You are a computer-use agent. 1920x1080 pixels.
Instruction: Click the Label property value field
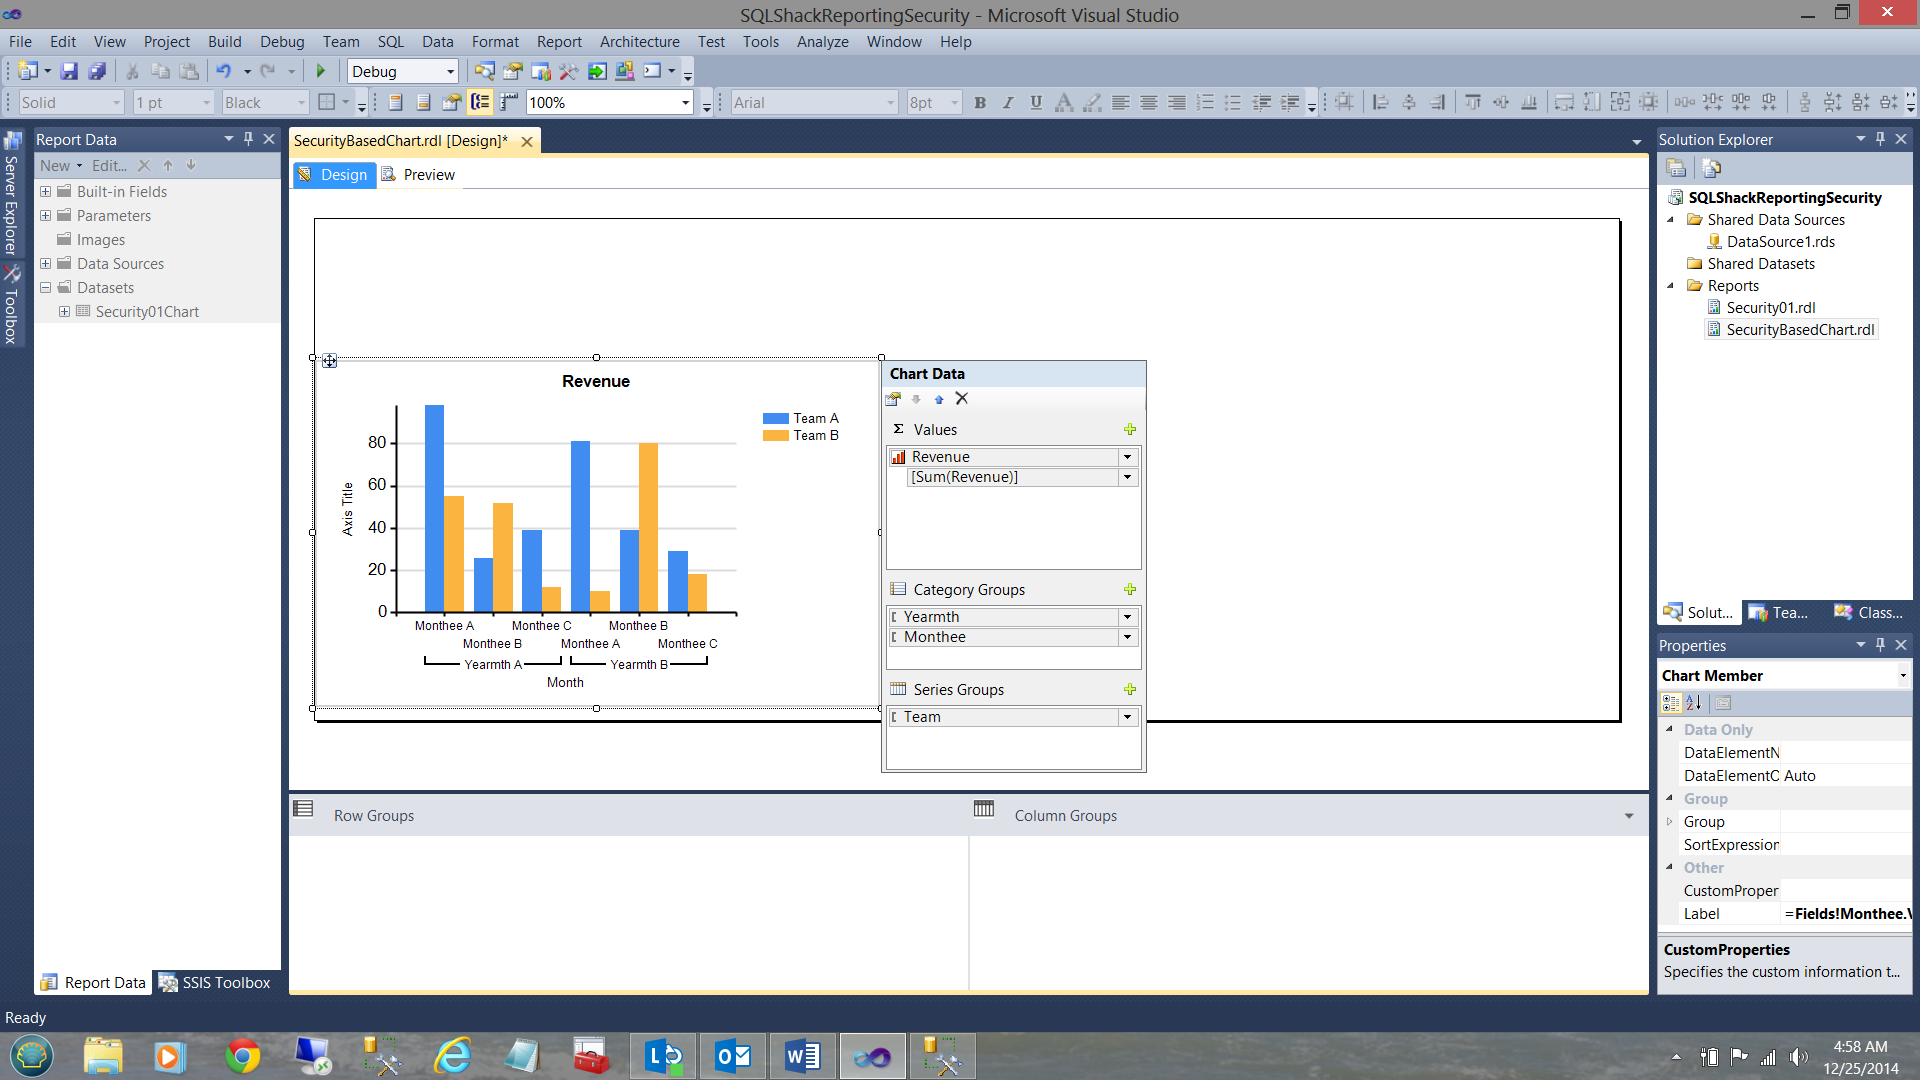point(1845,914)
